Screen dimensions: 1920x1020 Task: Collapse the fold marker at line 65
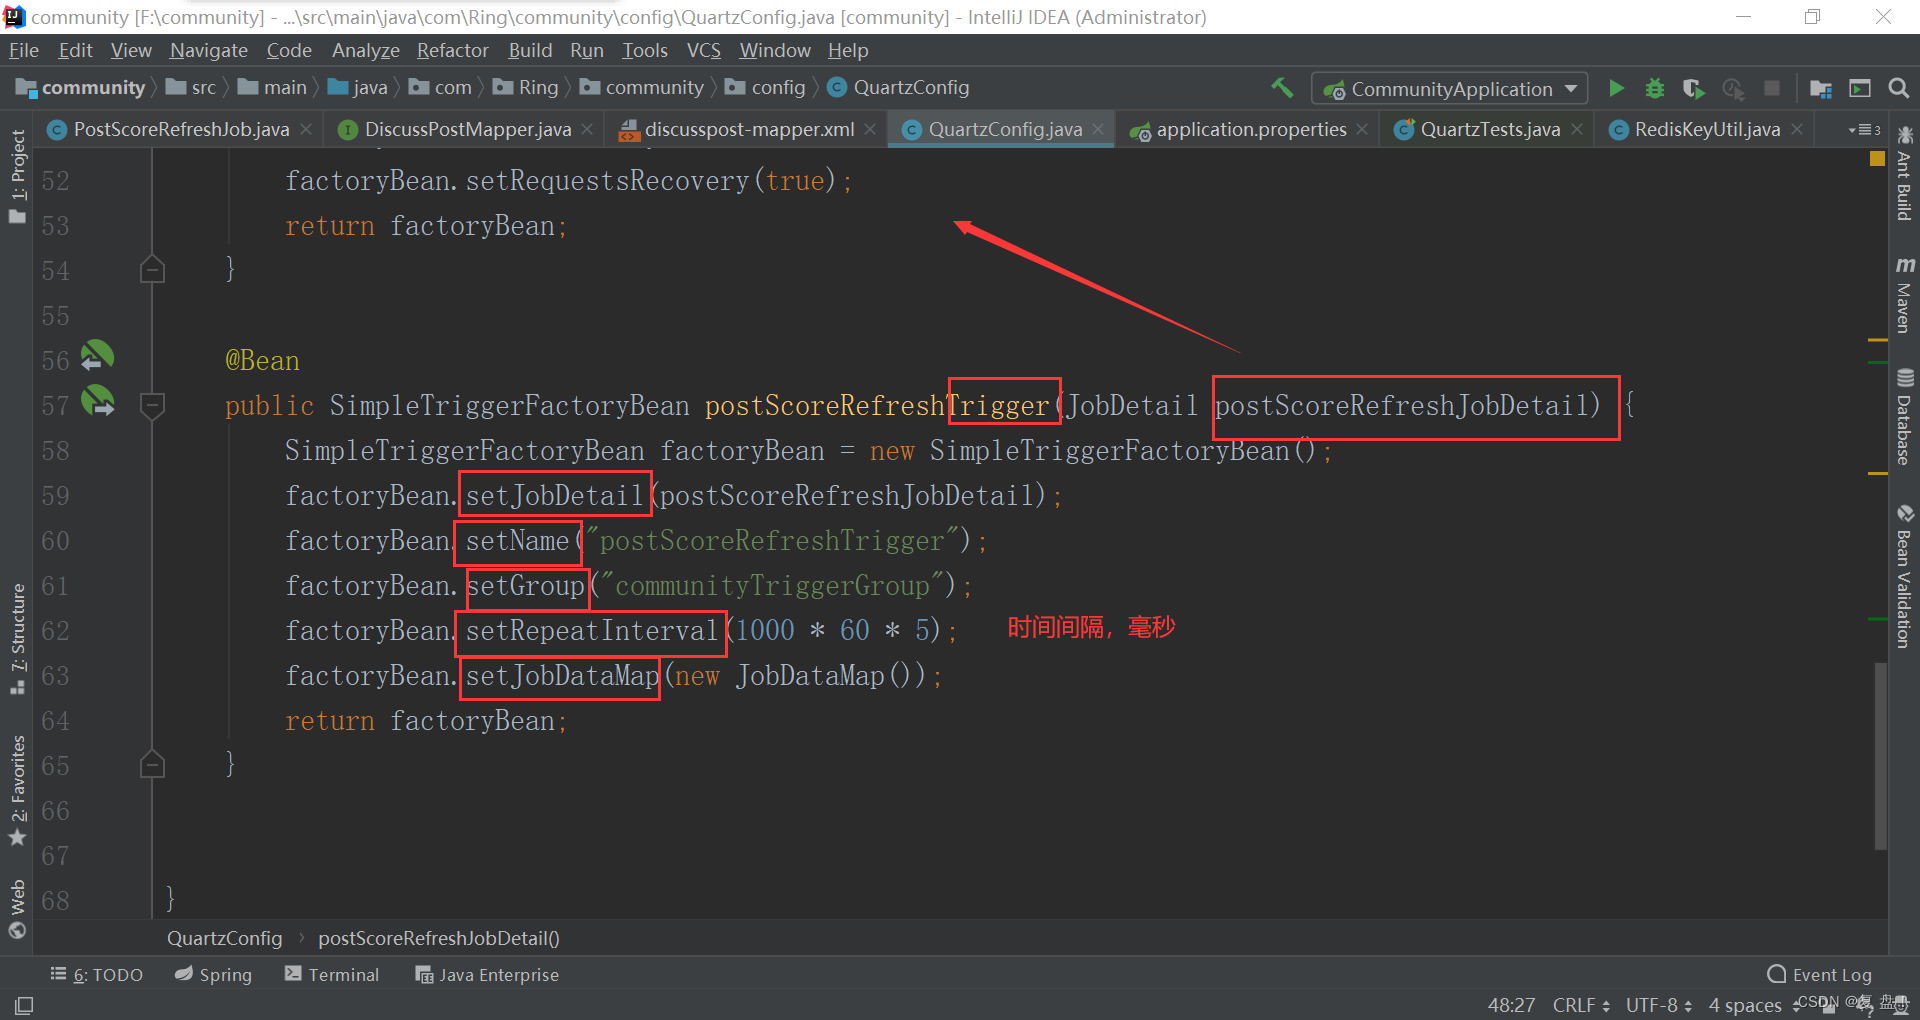coord(152,765)
